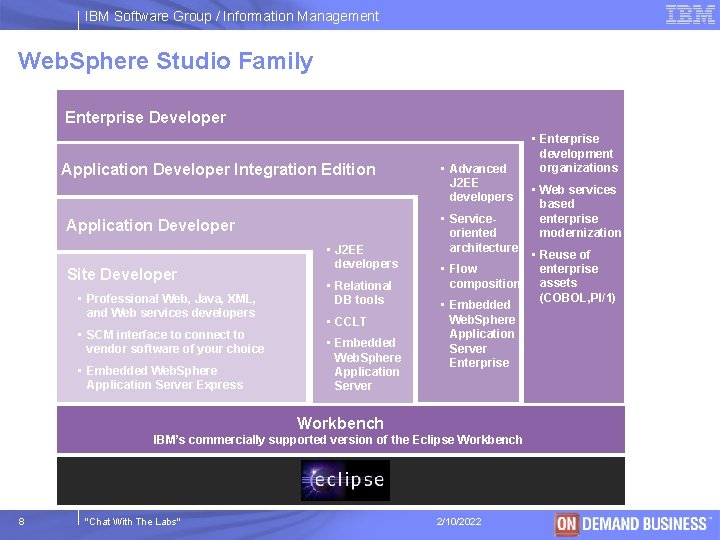Click bullet 'SCM interface to connect to'
Viewport: 720px width, 540px height.
(x=174, y=342)
